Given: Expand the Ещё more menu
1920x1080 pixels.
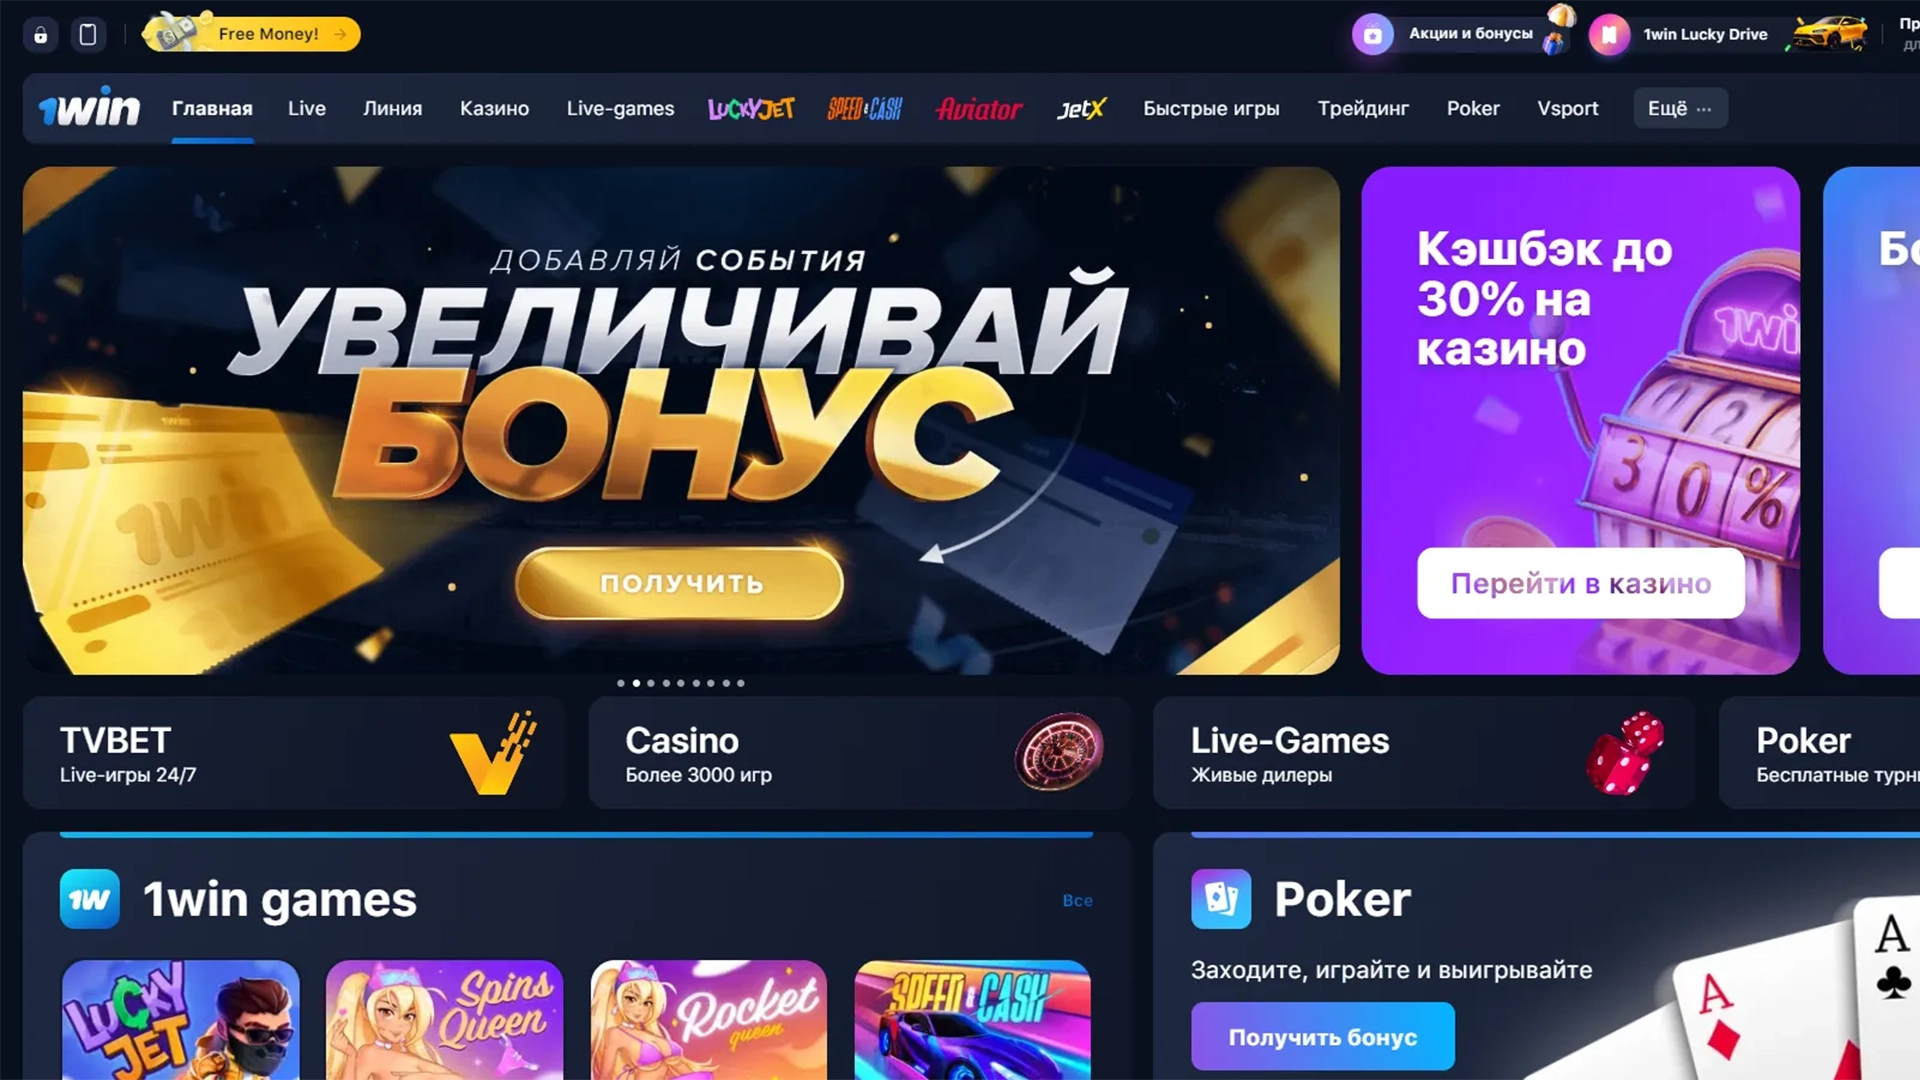Looking at the screenshot, I should click(x=1680, y=108).
